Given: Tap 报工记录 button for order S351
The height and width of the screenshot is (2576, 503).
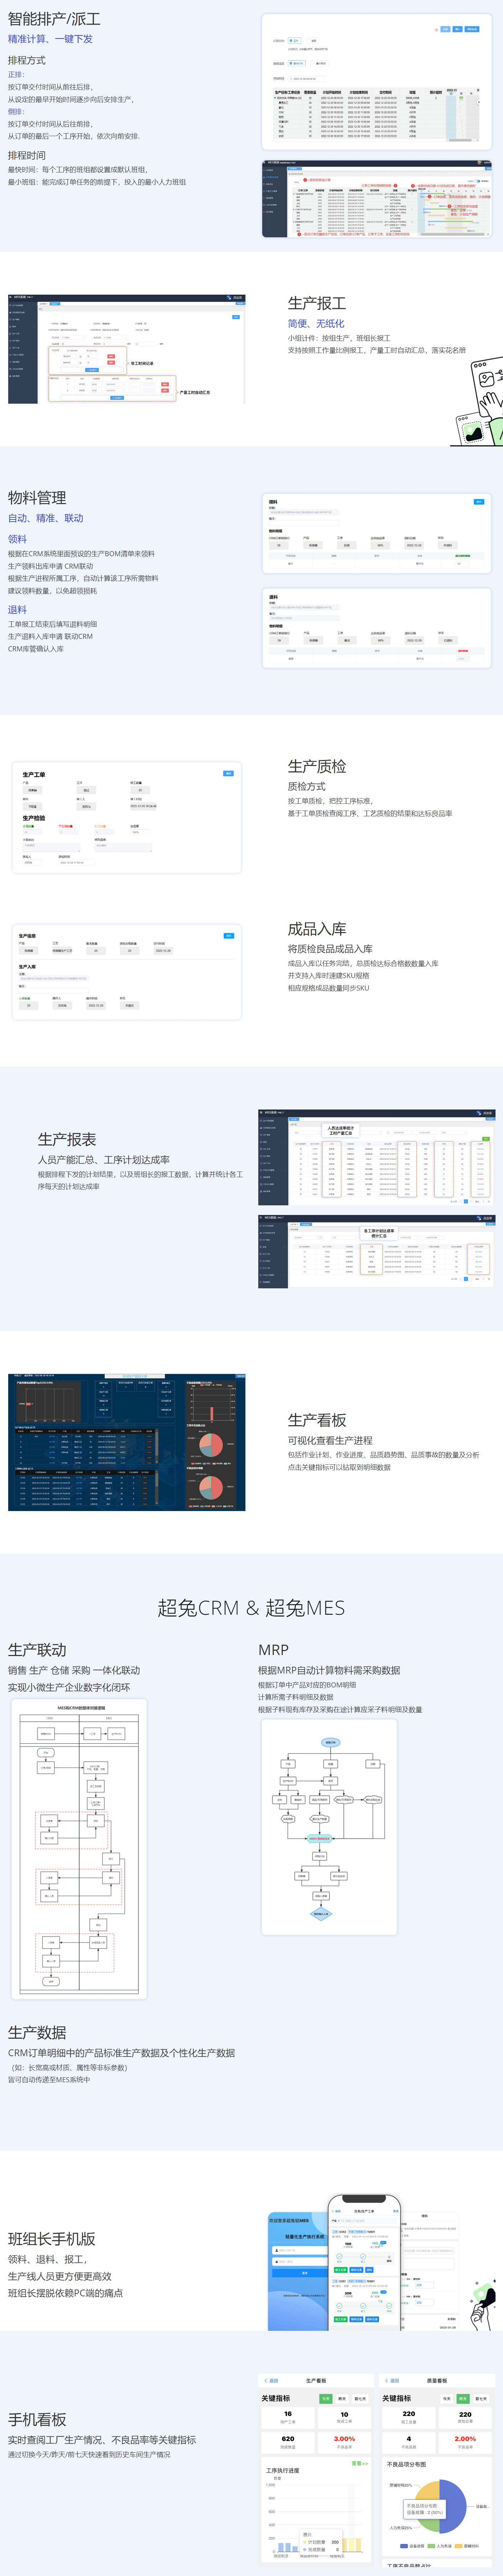Looking at the screenshot, I should click(341, 2320).
